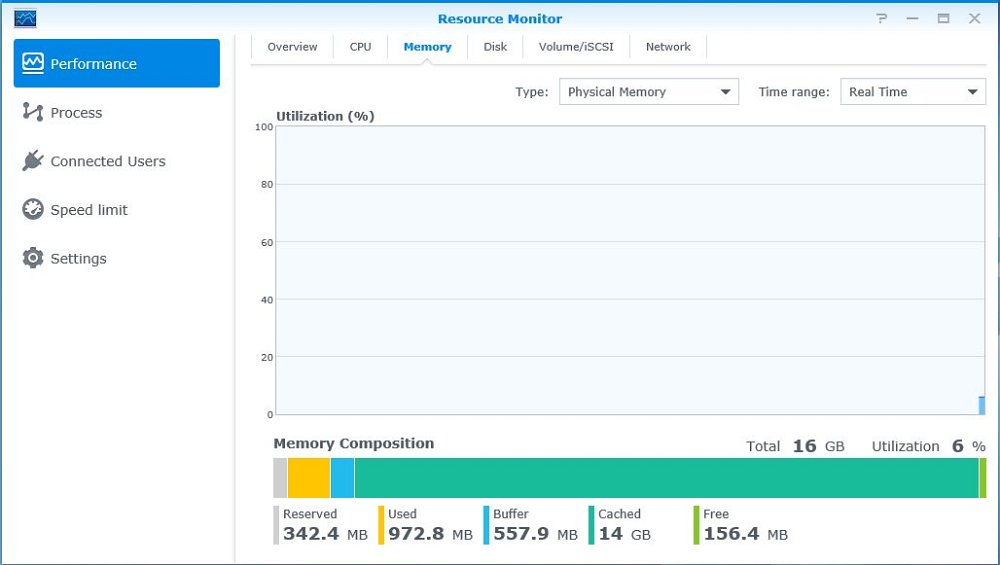The image size is (1000, 565).
Task: Switch to the CPU tab
Action: (x=360, y=47)
